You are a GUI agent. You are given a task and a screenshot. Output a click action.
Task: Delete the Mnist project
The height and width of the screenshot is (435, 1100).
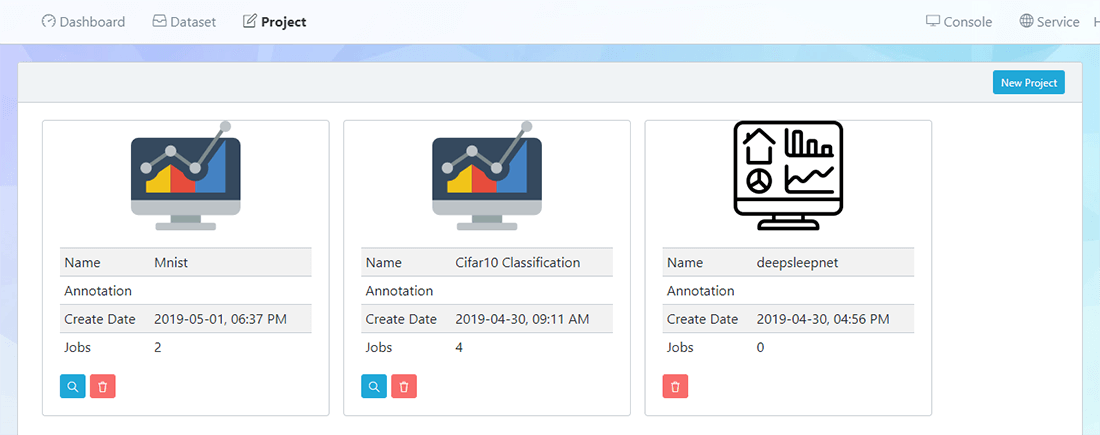[102, 387]
